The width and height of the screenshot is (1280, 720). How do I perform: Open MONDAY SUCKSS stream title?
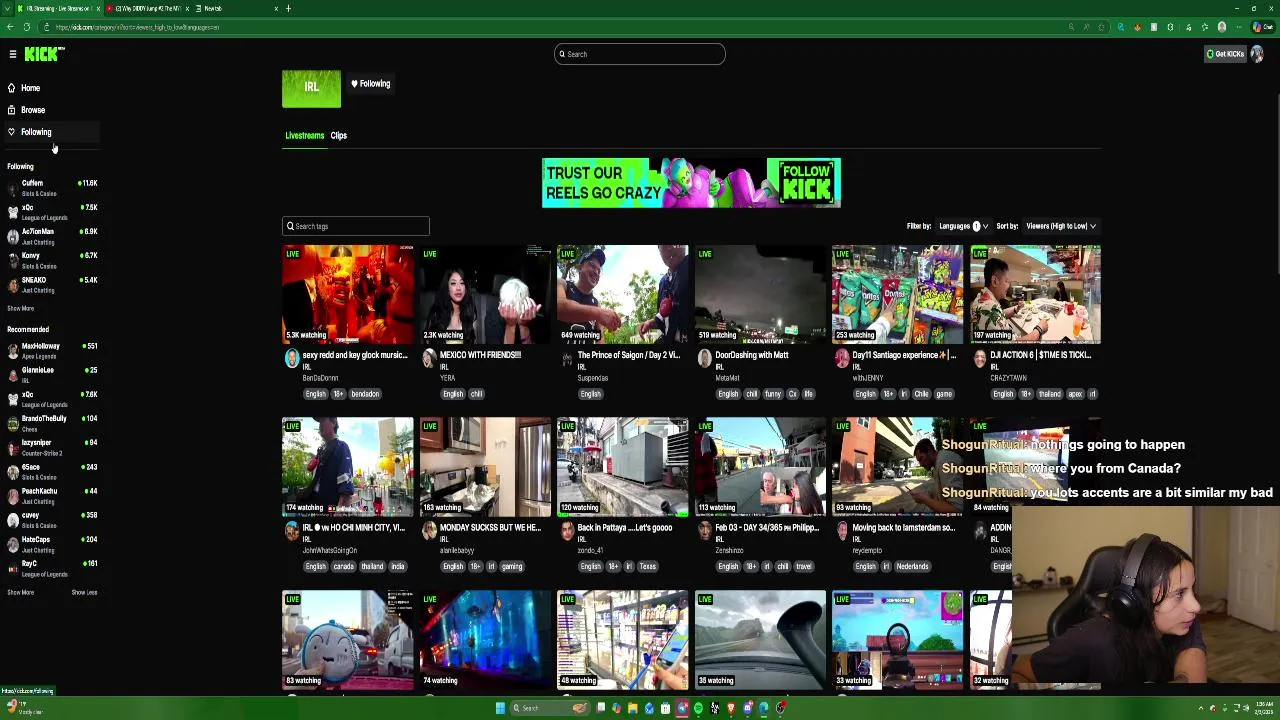[490, 528]
